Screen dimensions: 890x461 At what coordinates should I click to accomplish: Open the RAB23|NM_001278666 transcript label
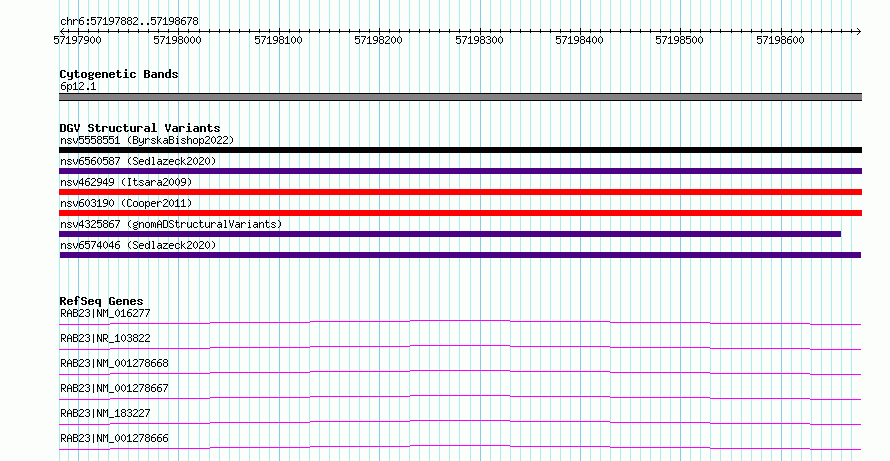coord(114,438)
